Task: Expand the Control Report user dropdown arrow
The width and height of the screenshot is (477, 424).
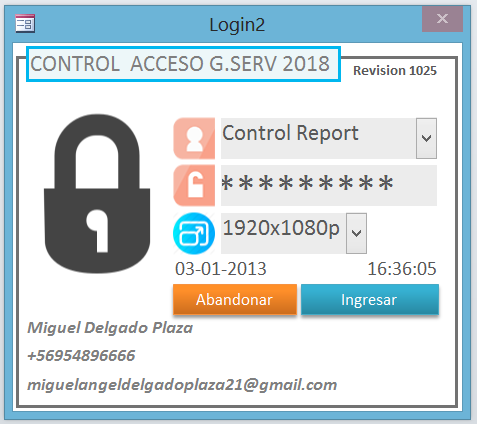Action: 426,138
